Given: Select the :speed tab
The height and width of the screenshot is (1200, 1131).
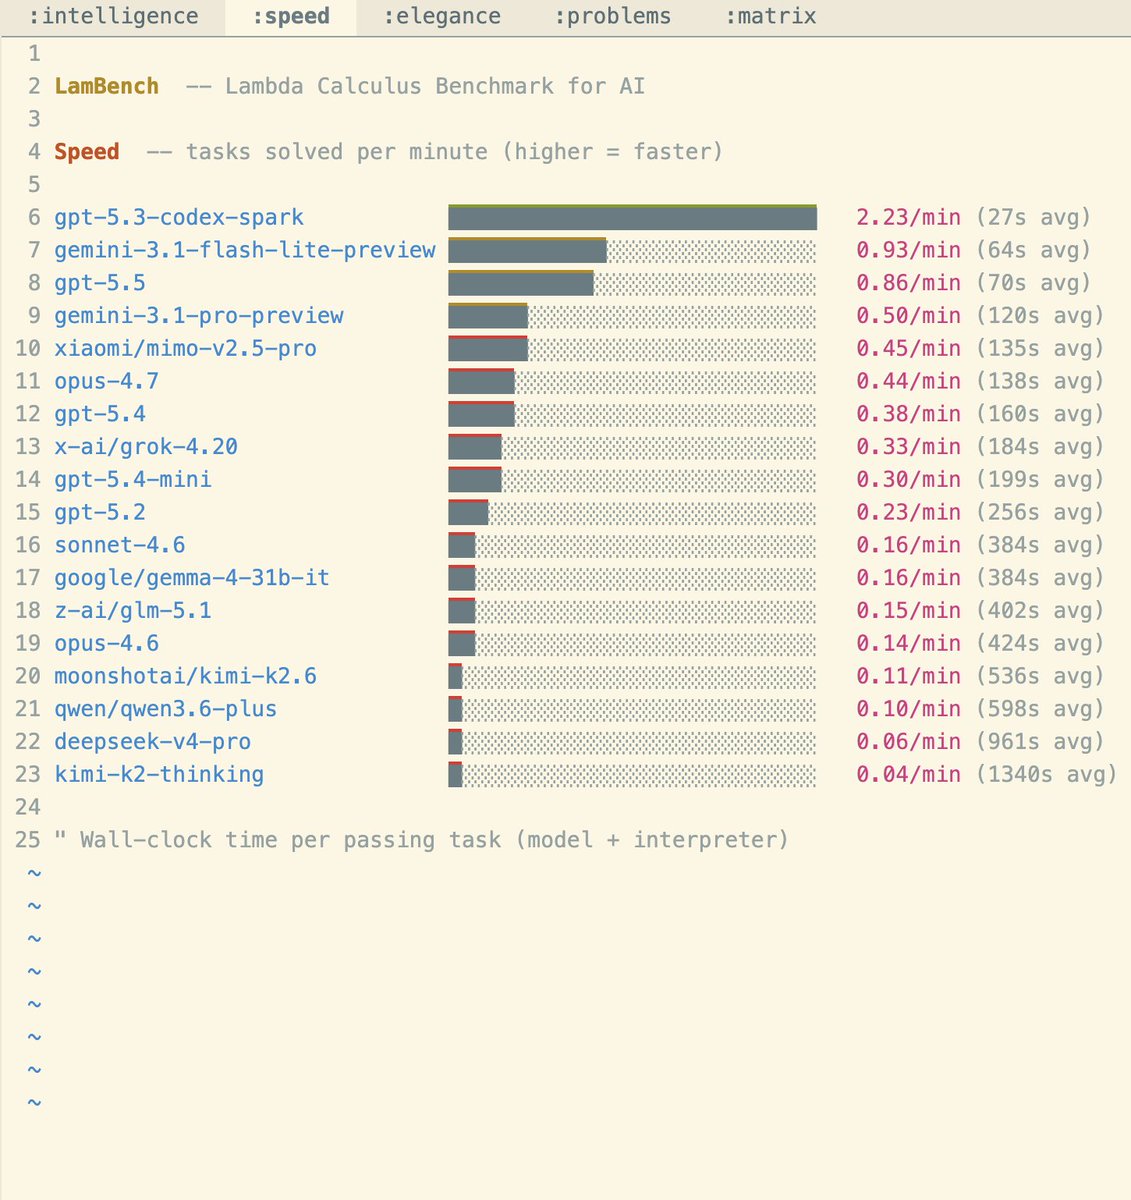Looking at the screenshot, I should coord(290,17).
